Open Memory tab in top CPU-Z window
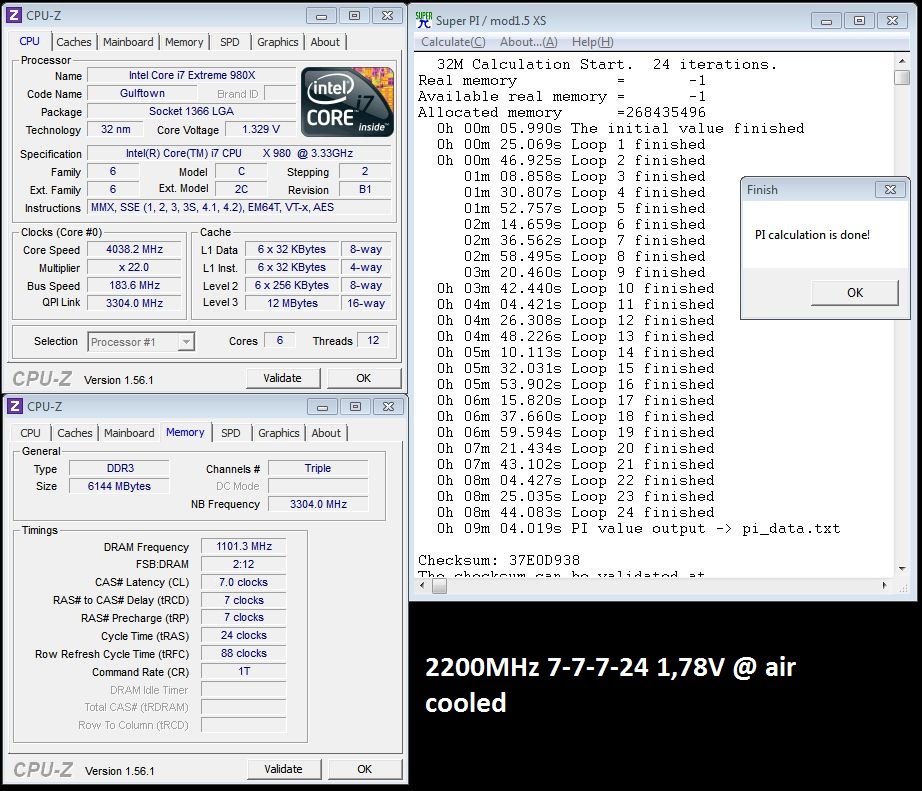 [x=184, y=42]
